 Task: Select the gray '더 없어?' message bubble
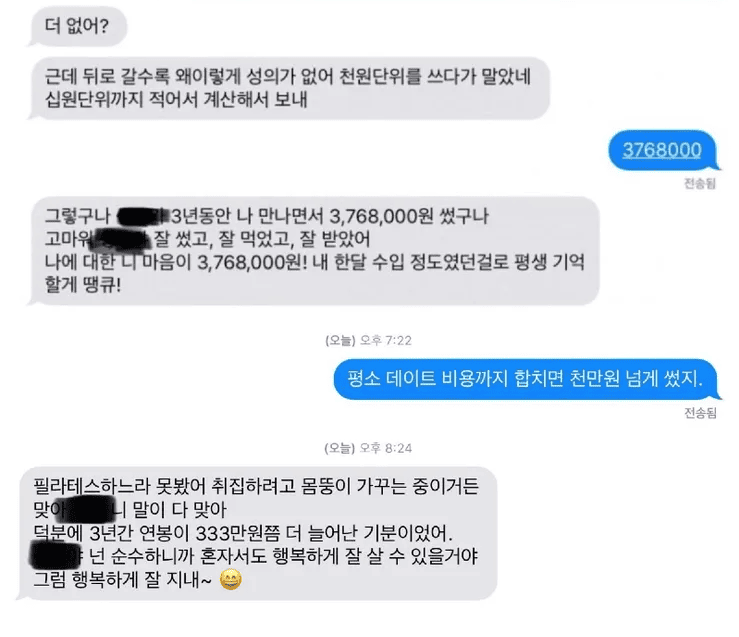78,26
